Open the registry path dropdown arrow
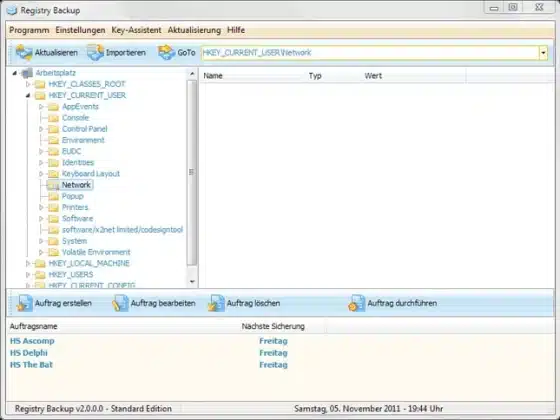Image resolution: width=560 pixels, height=420 pixels. click(543, 53)
